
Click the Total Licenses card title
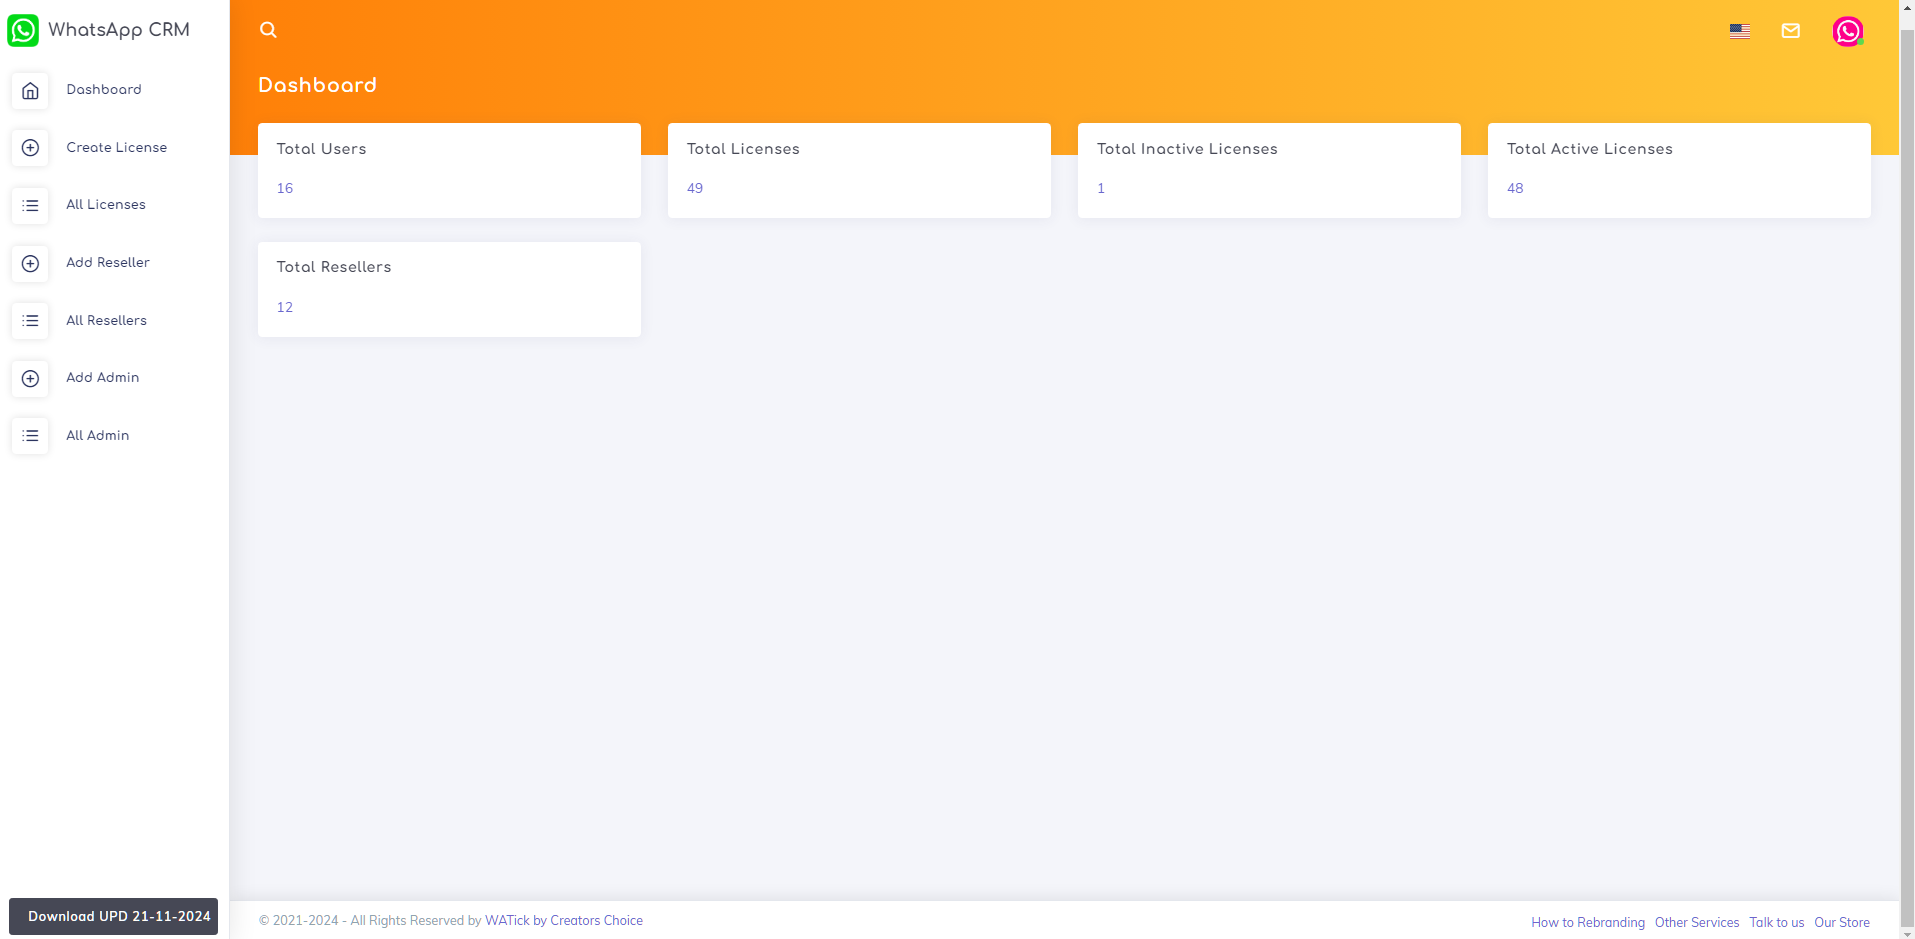[743, 148]
